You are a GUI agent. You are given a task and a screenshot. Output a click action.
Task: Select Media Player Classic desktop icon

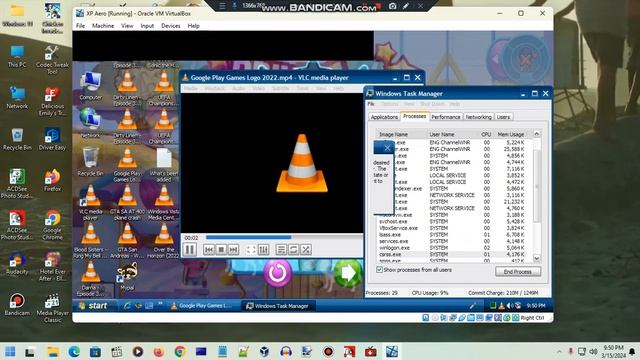tap(52, 309)
